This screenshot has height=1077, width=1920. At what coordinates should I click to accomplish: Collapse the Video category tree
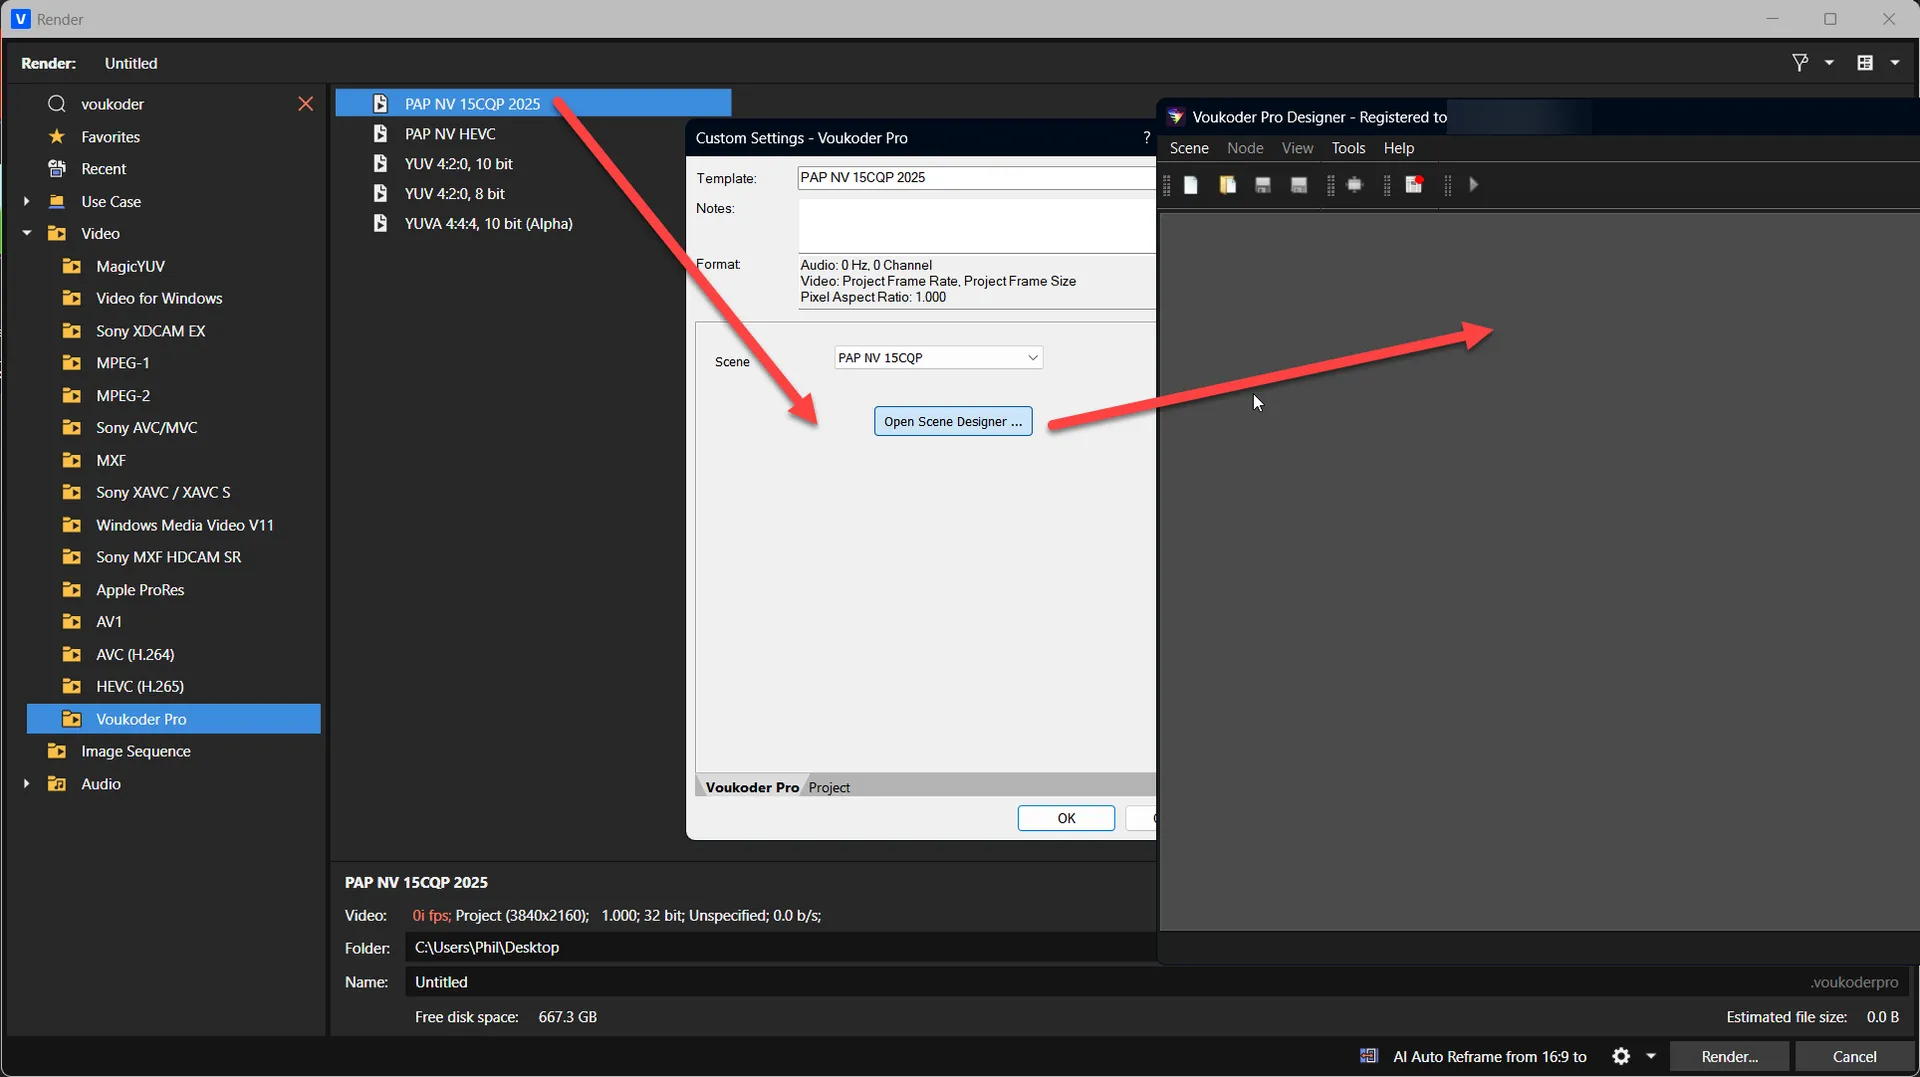click(x=27, y=233)
